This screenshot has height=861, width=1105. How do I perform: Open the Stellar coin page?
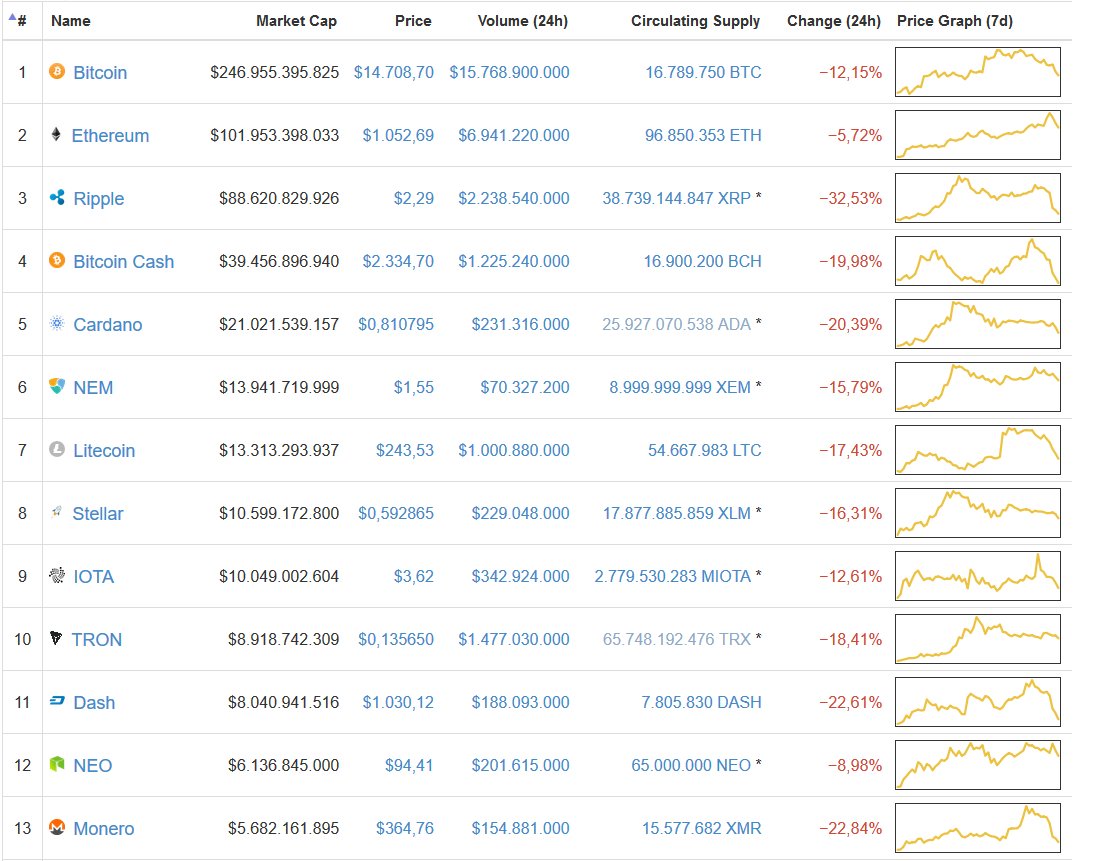(98, 513)
